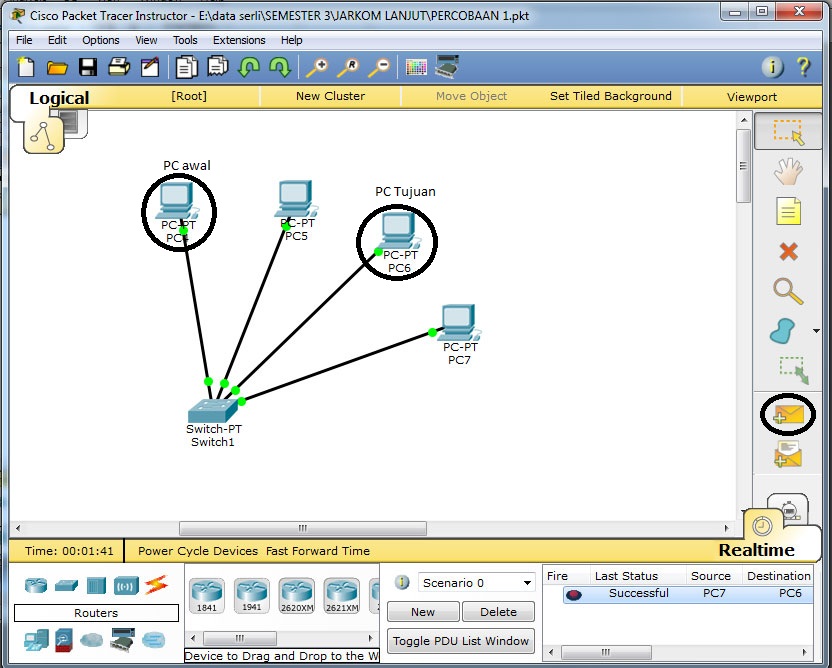The image size is (832, 668).
Task: Open the Activity Wizard icon
Action: click(x=150, y=67)
